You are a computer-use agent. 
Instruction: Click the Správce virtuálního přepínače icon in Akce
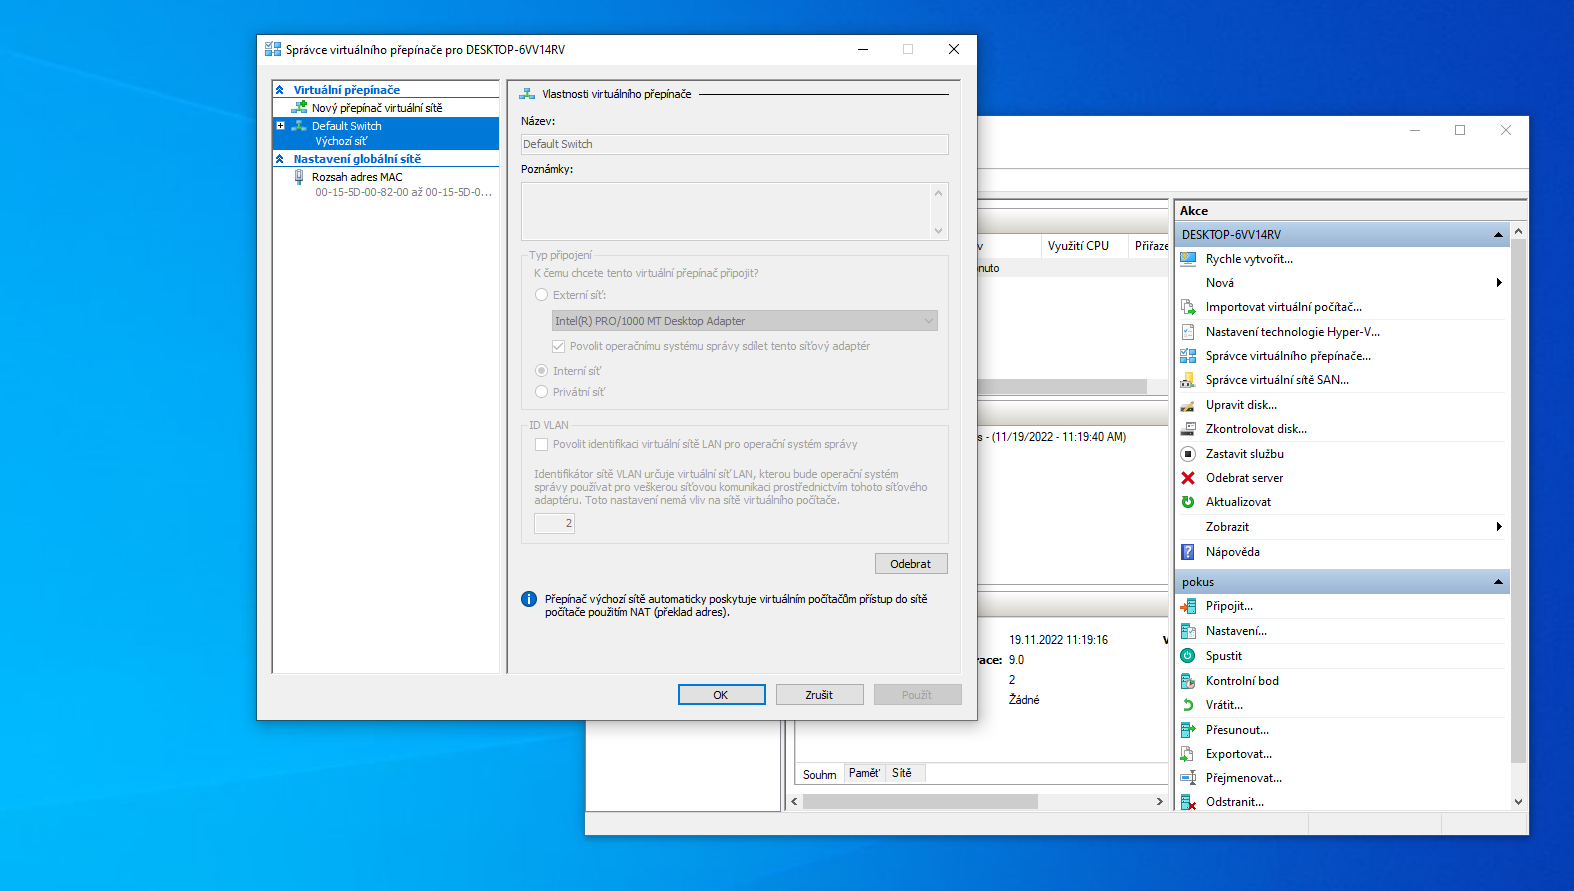tap(1188, 356)
